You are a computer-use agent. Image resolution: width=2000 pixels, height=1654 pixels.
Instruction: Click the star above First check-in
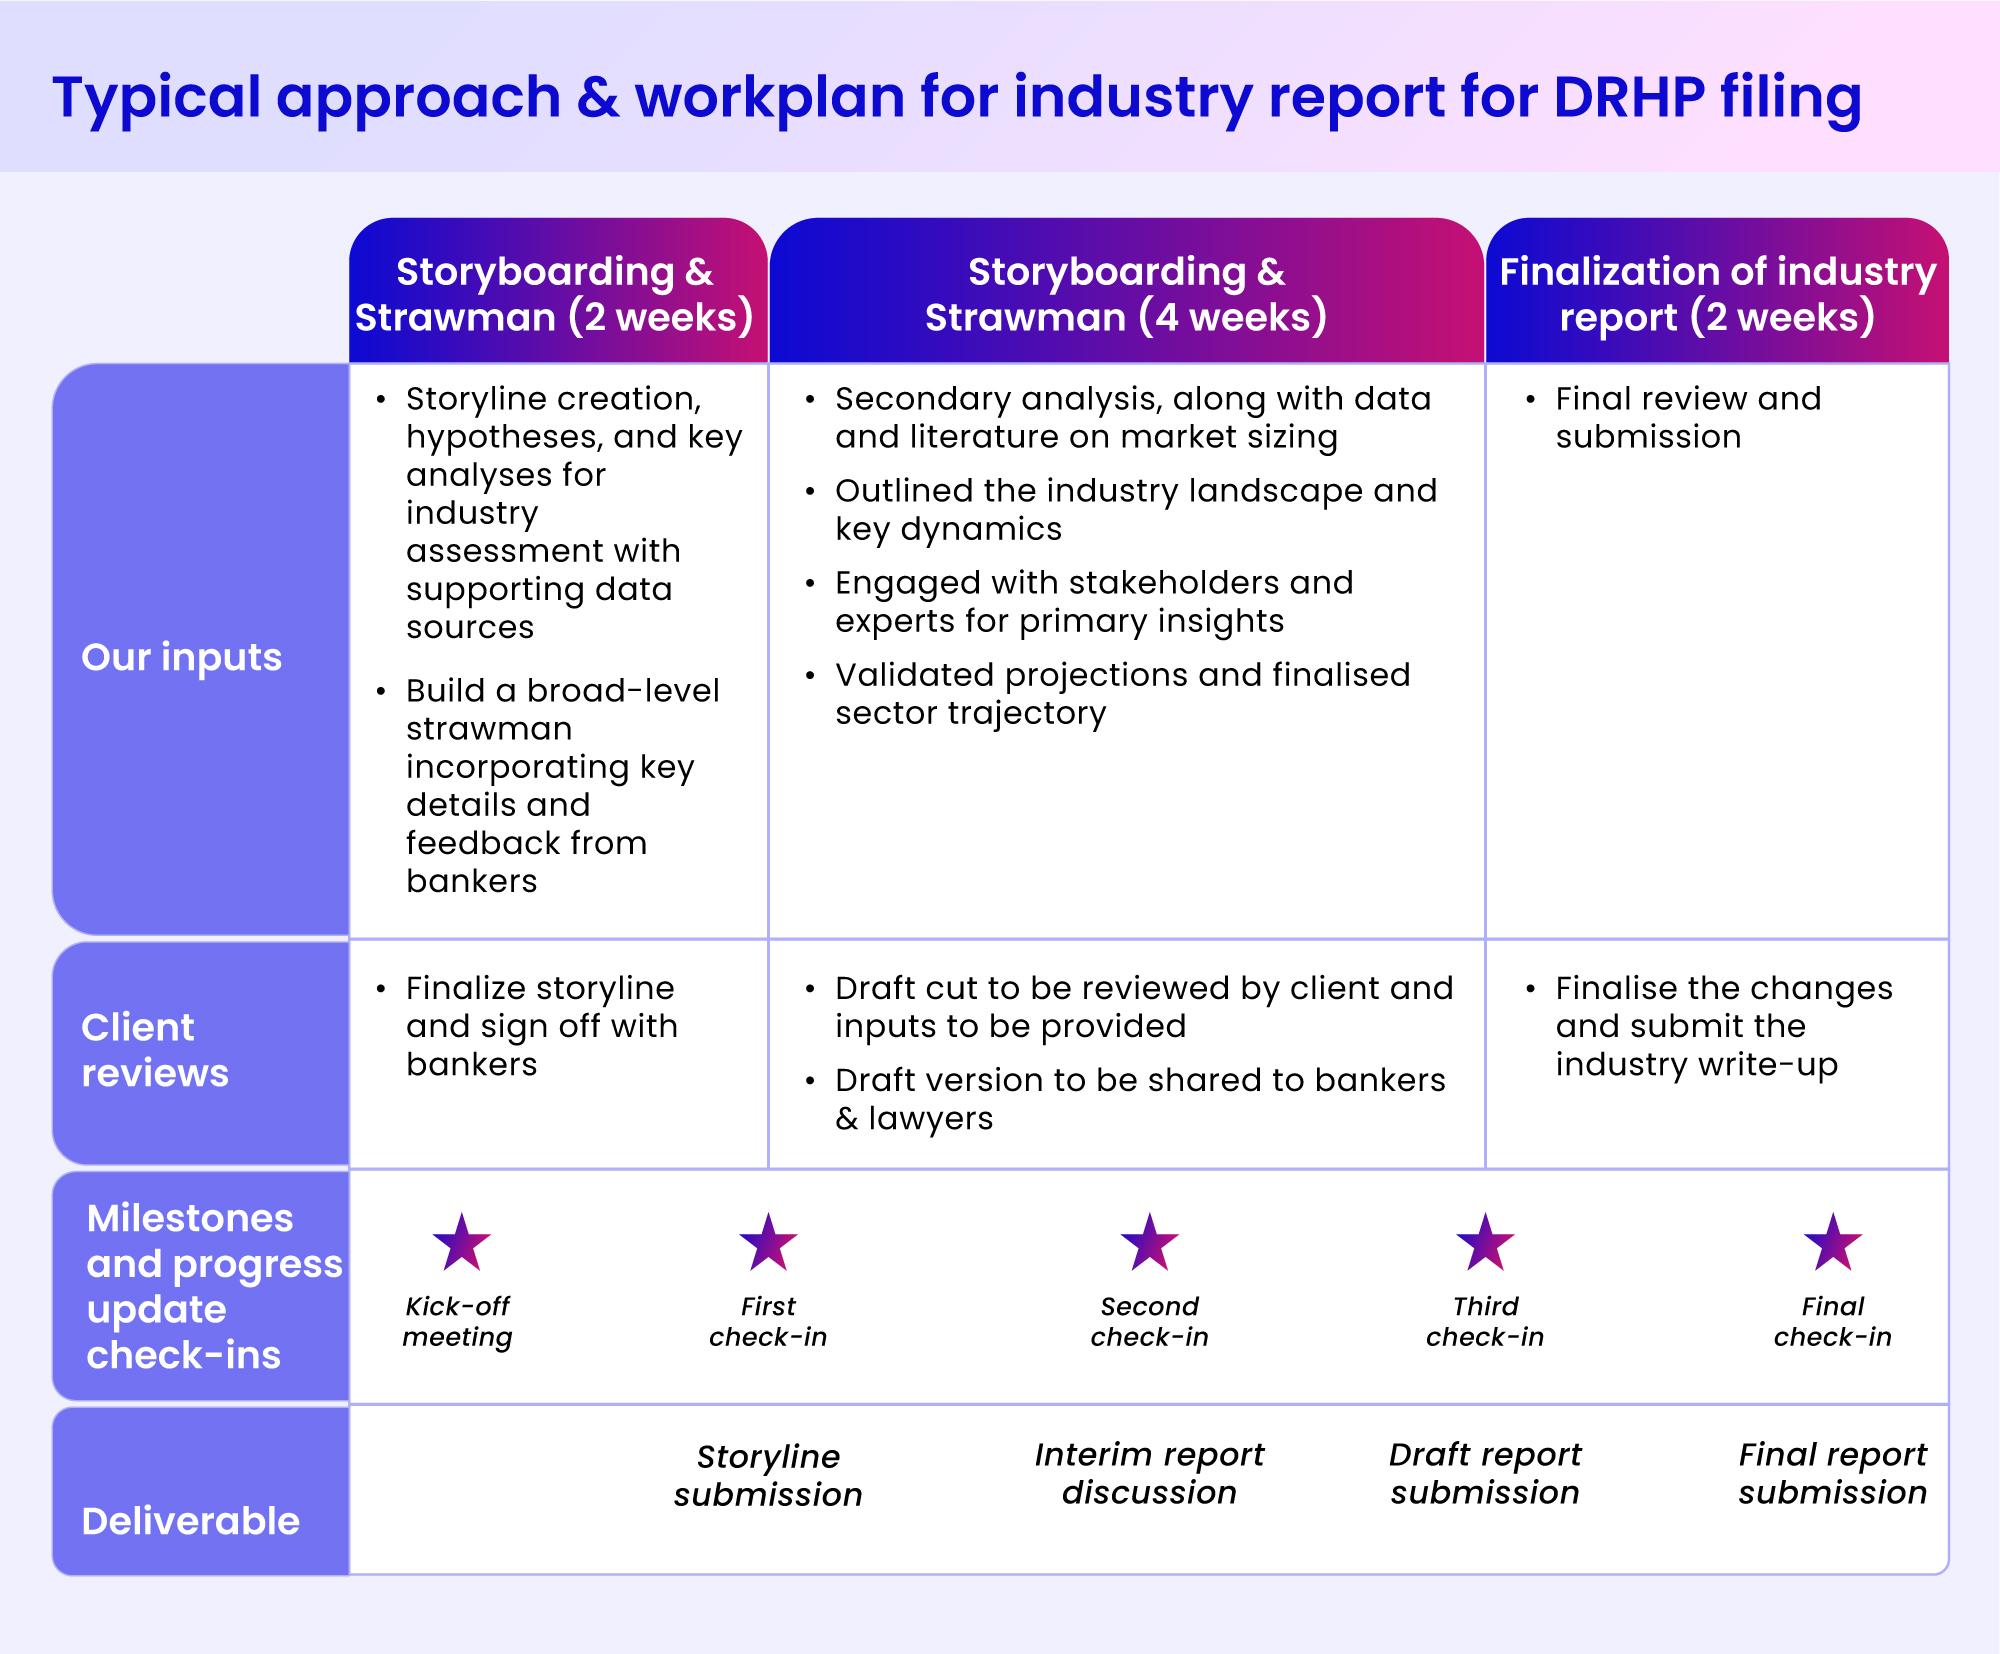[x=768, y=1242]
